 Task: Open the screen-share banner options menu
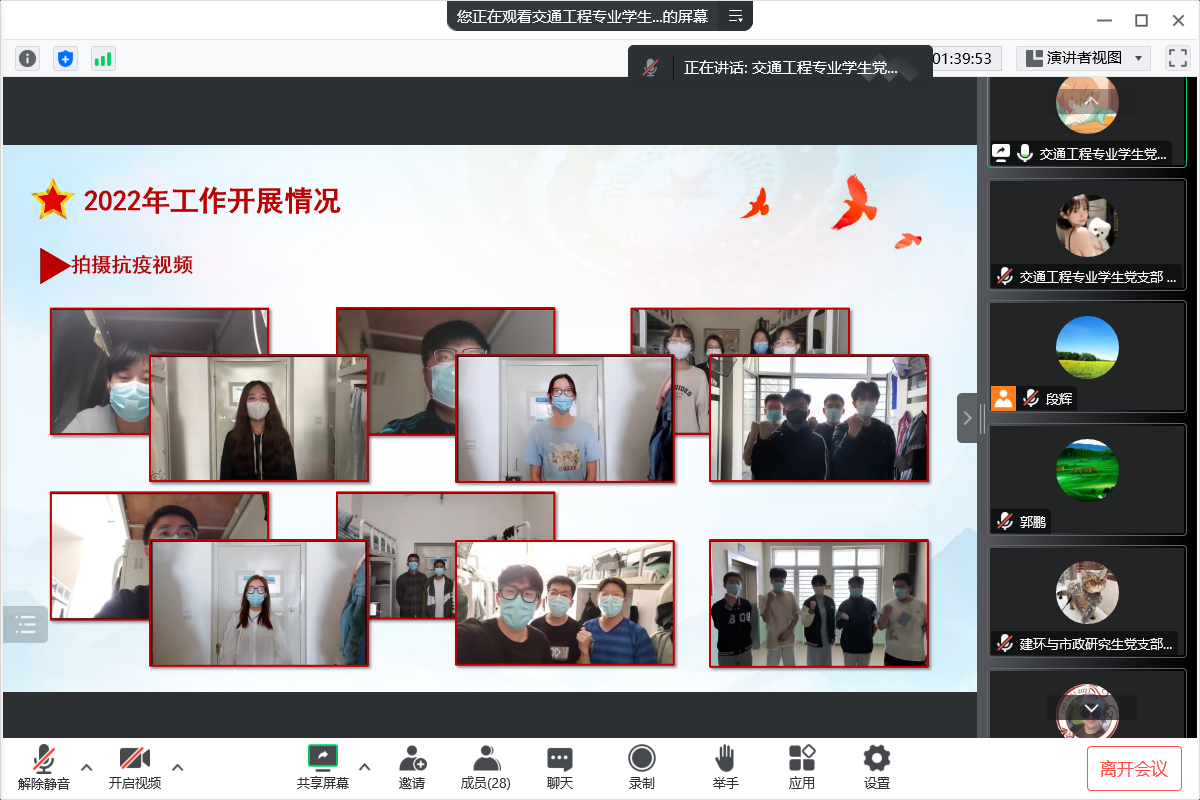click(x=736, y=16)
